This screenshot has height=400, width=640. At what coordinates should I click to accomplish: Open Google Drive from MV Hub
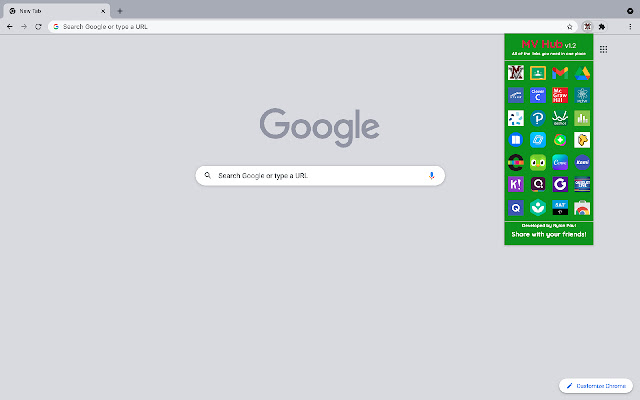582,73
